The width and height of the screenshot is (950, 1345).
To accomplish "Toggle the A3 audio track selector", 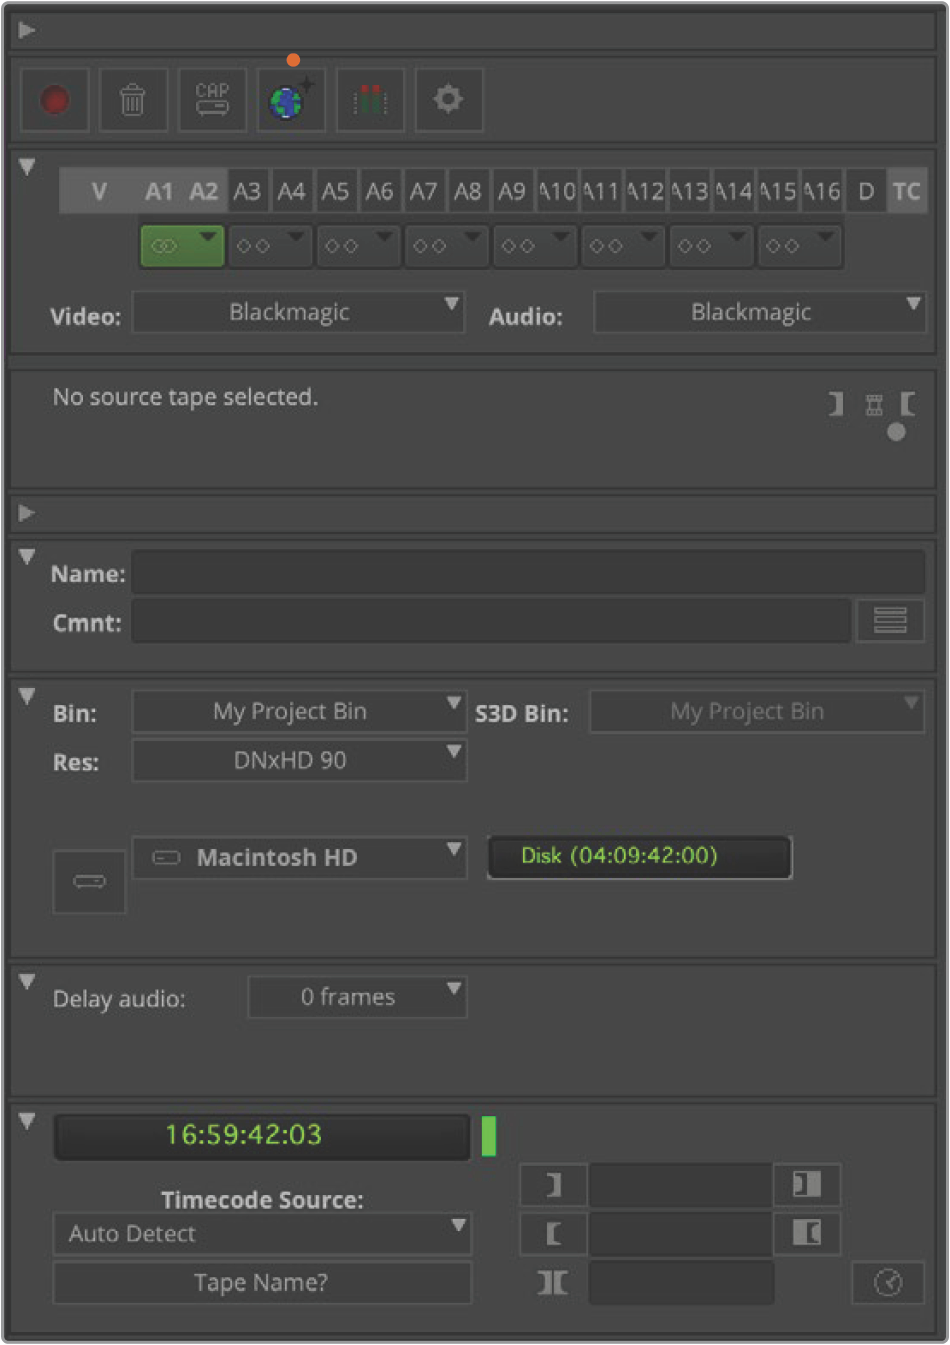I will (x=247, y=191).
